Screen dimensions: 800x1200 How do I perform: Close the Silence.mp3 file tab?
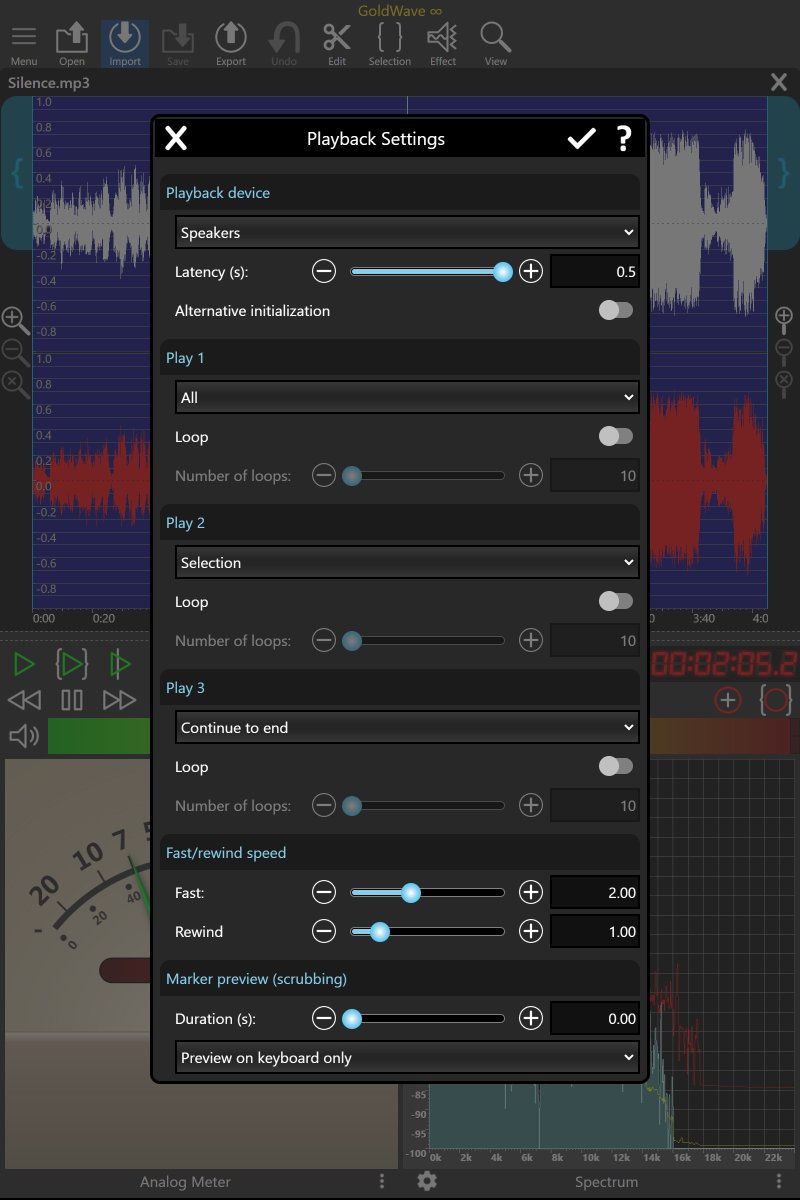779,83
